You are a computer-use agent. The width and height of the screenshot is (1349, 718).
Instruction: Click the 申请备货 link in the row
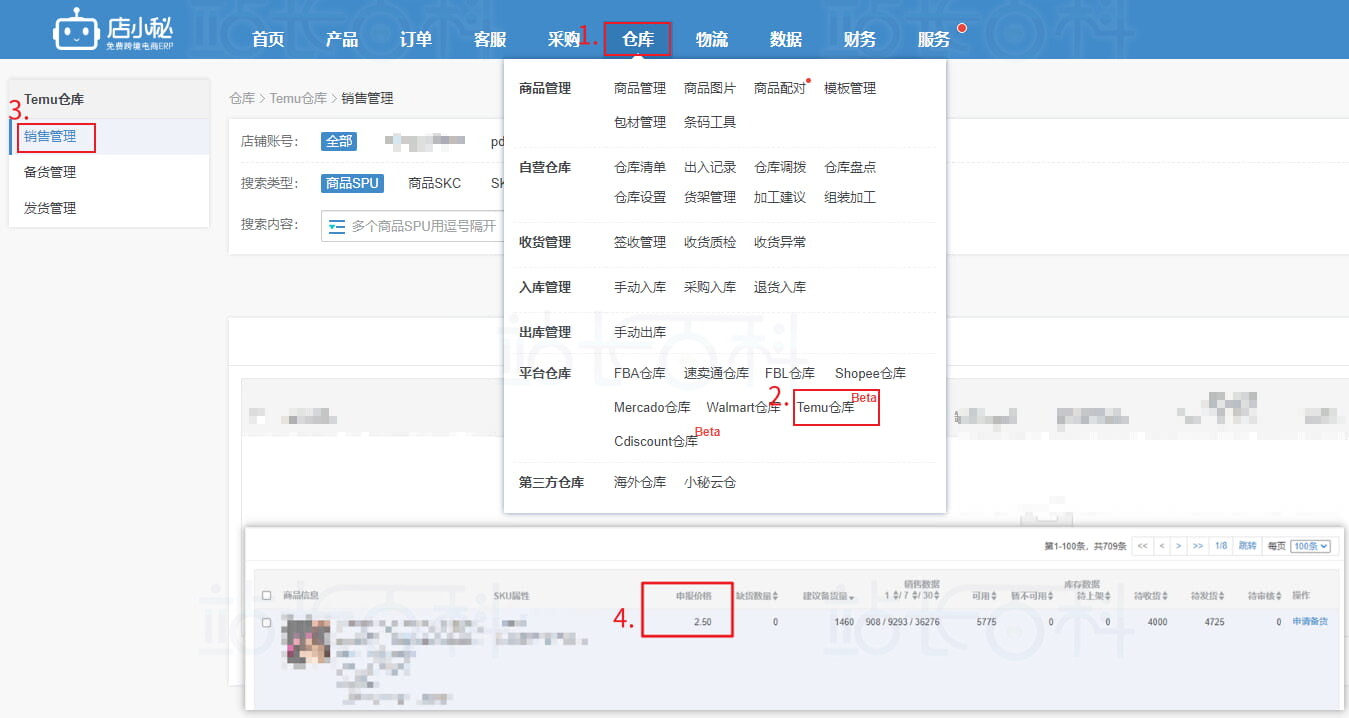(1309, 622)
